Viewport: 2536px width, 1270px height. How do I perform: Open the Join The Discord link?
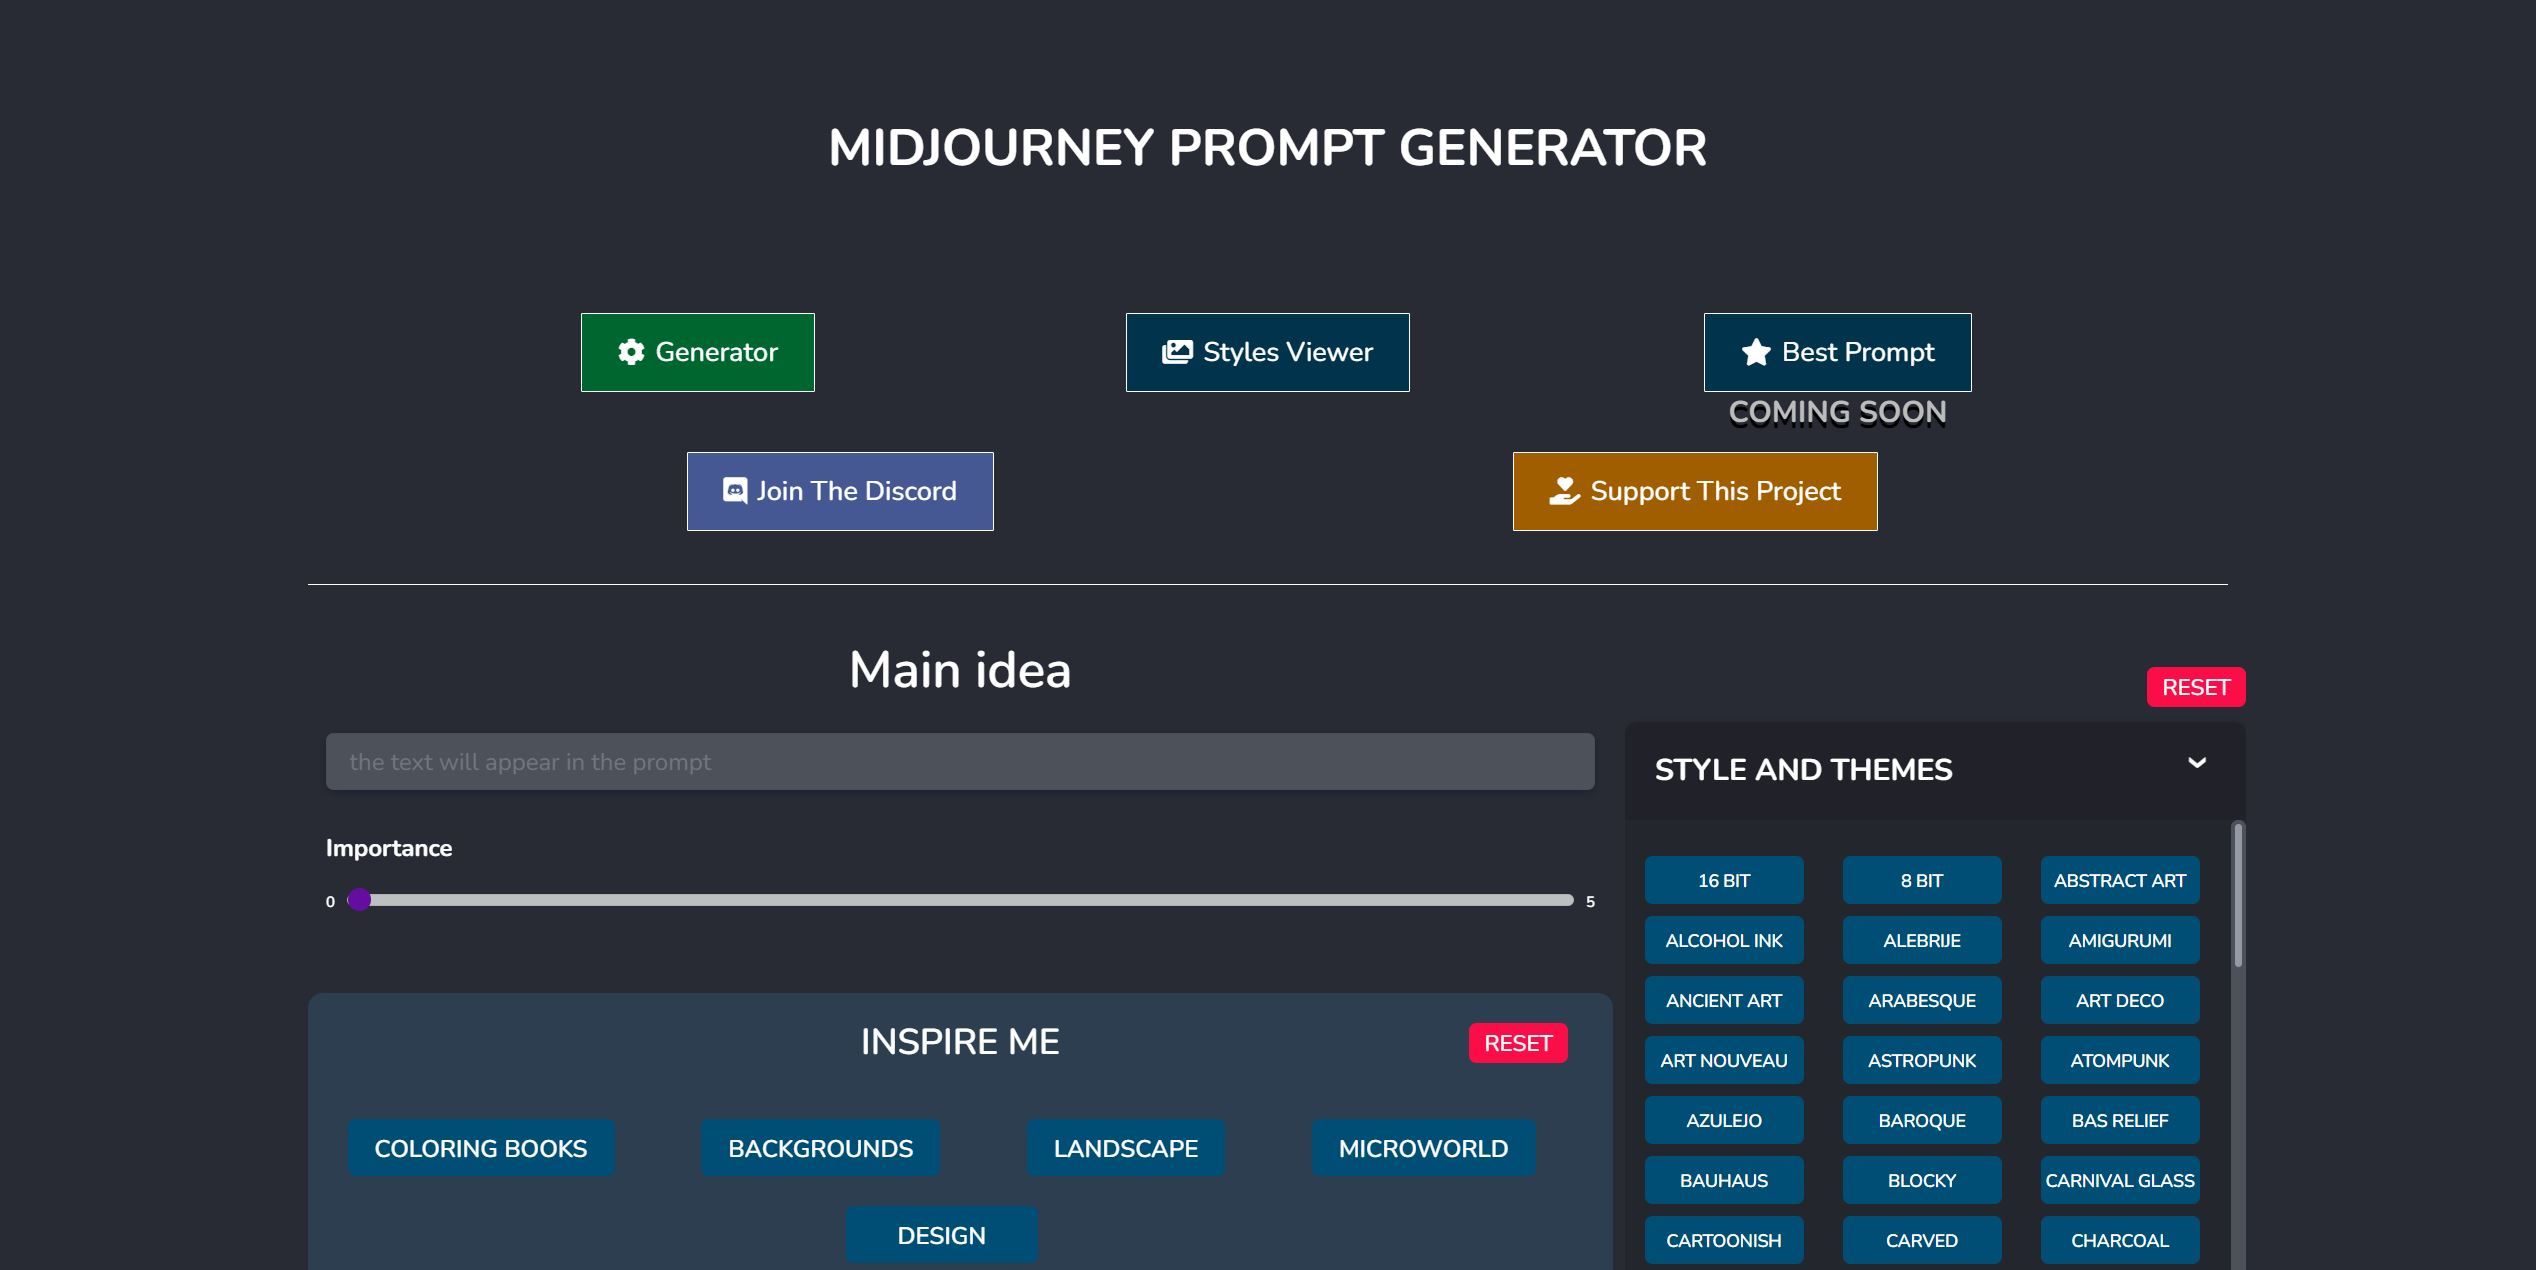point(840,490)
